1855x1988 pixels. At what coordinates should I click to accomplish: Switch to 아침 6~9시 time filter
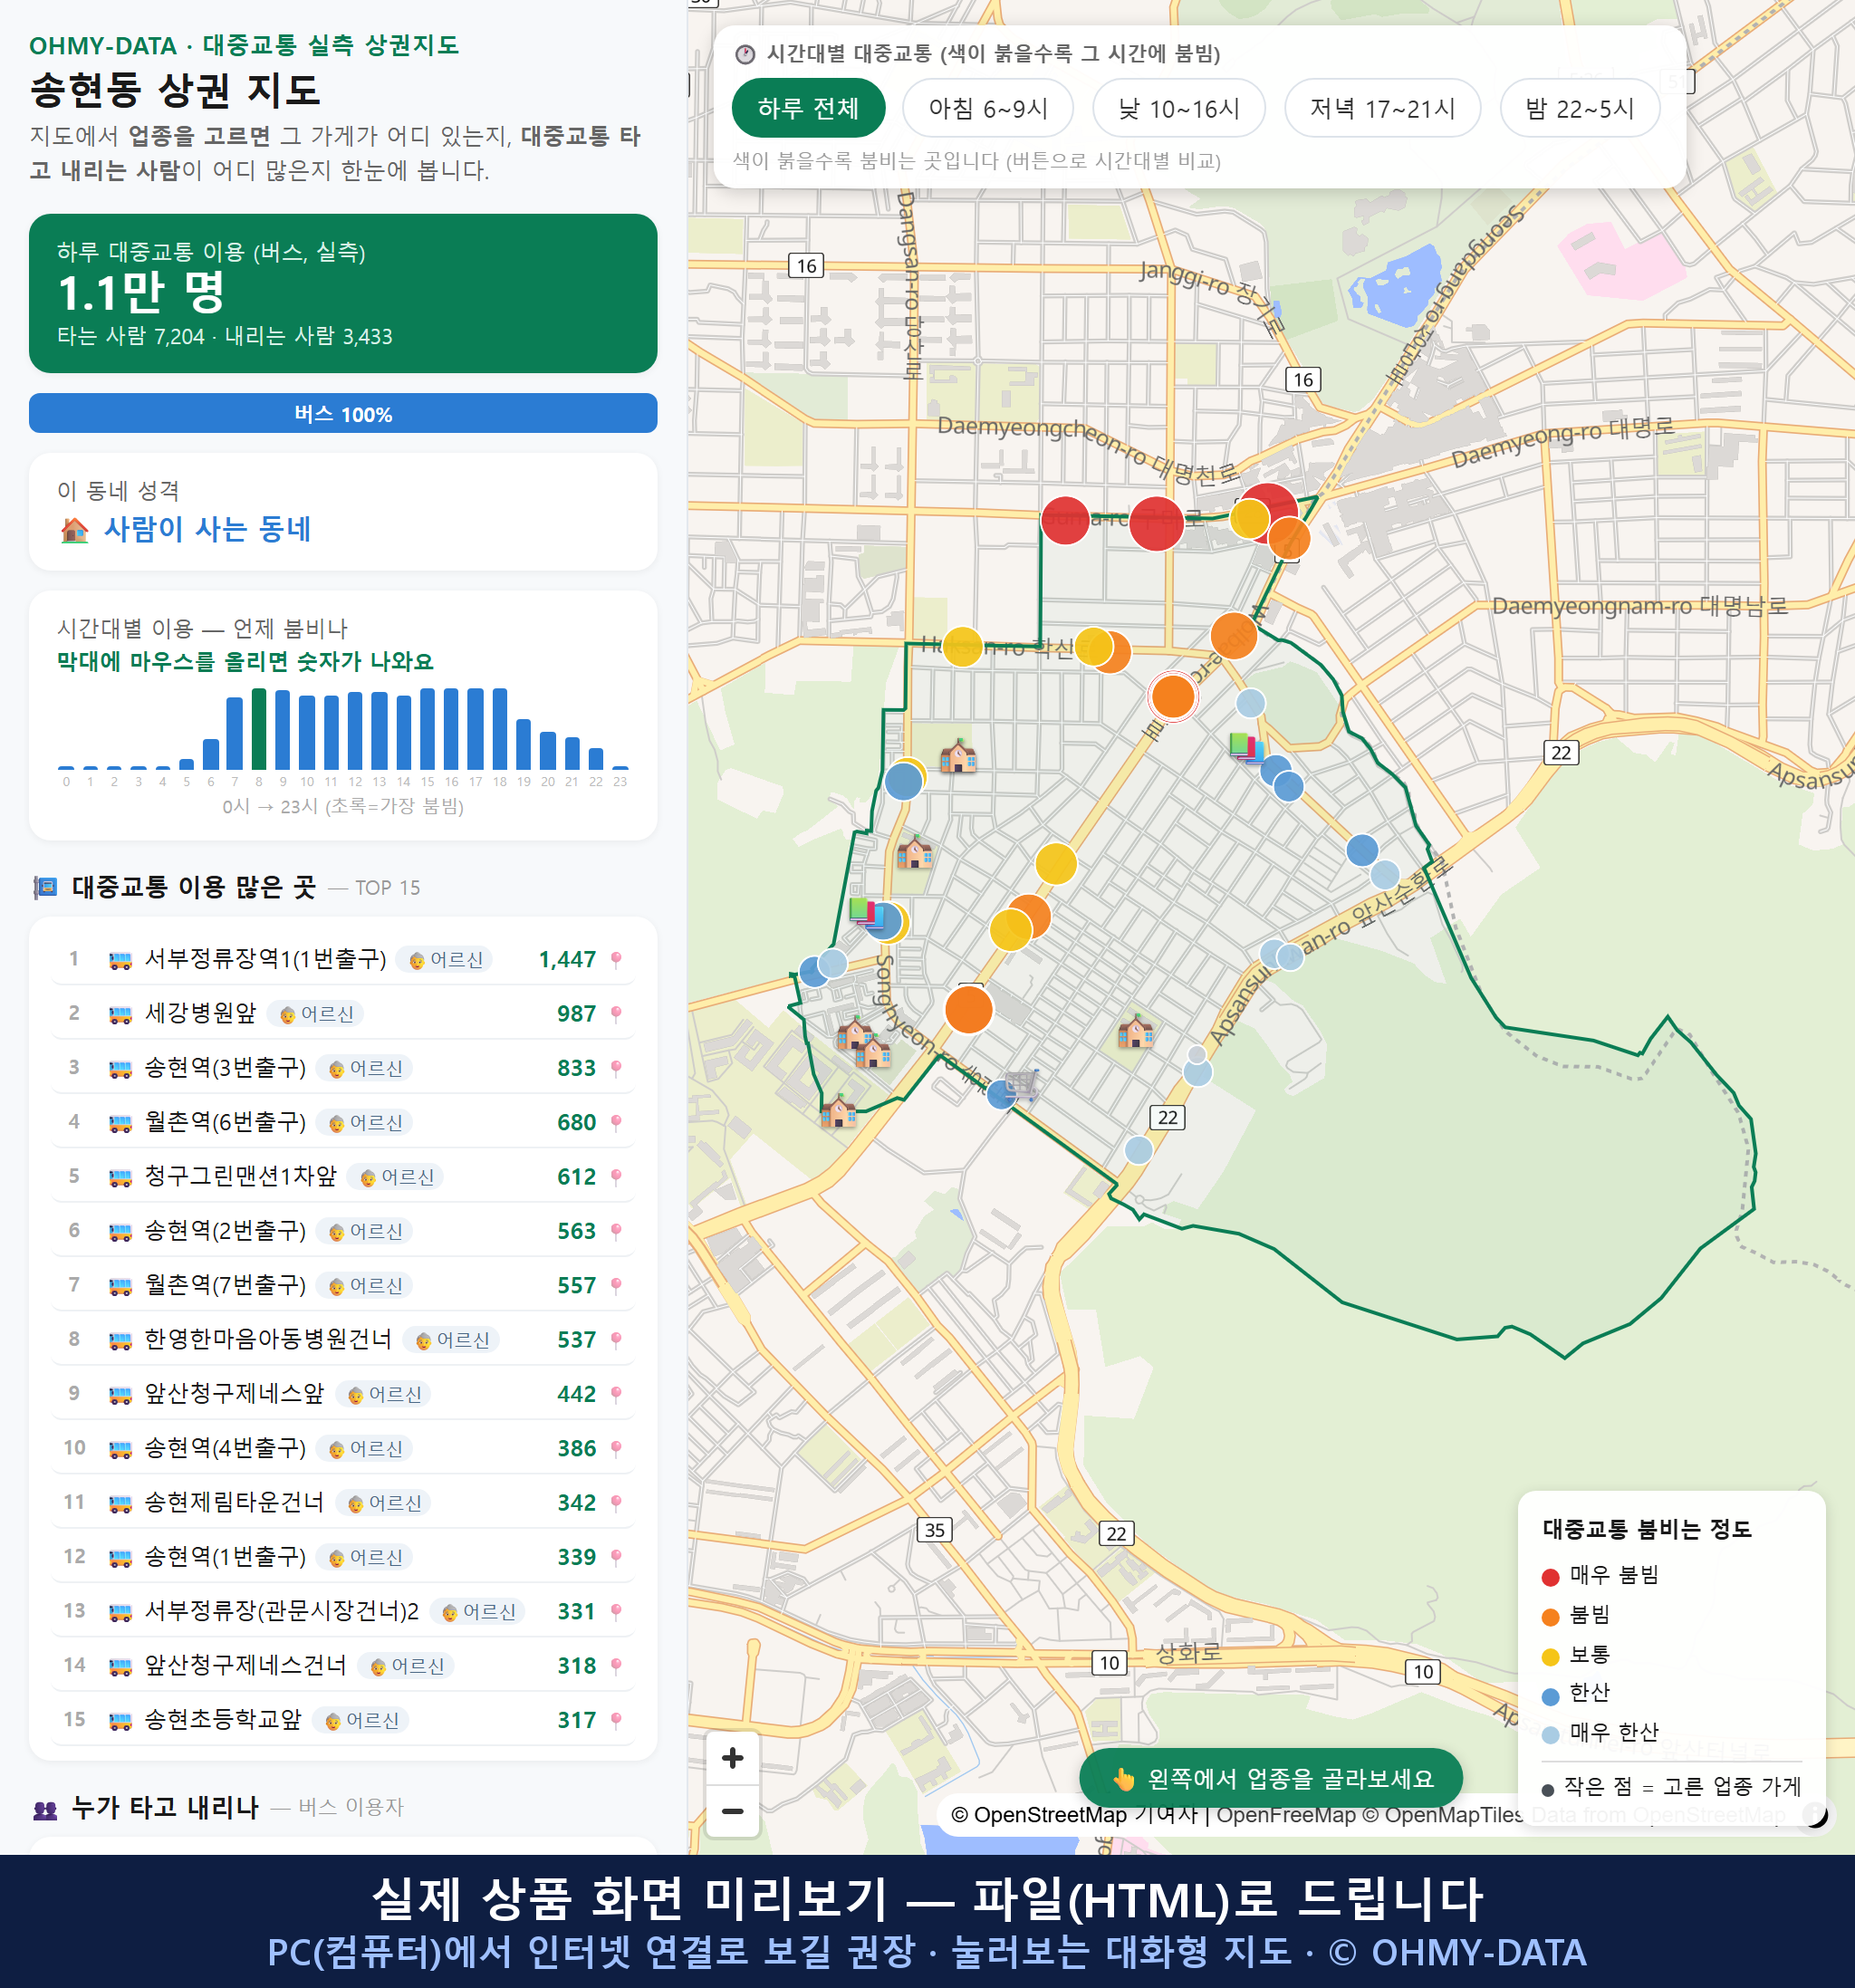pos(988,108)
